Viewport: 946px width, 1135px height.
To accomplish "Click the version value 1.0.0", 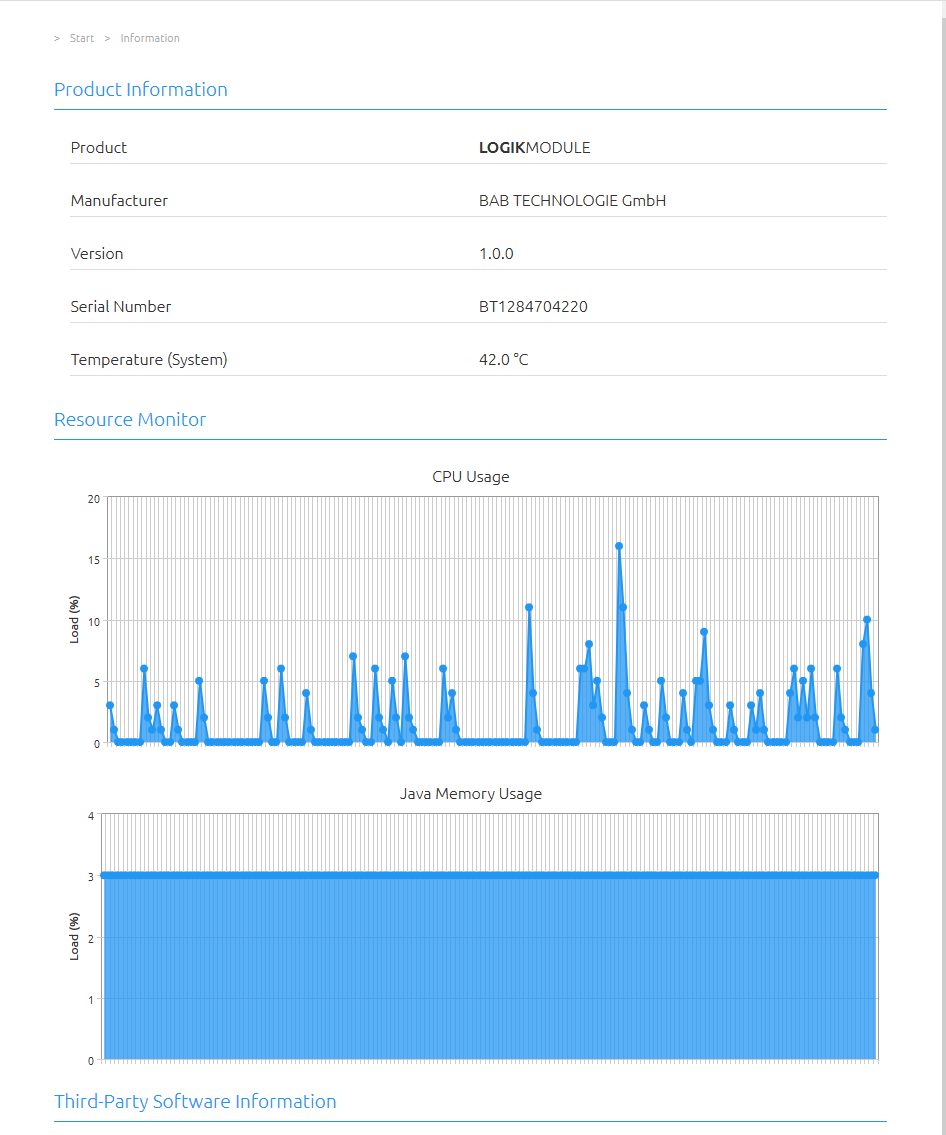I will tap(497, 254).
